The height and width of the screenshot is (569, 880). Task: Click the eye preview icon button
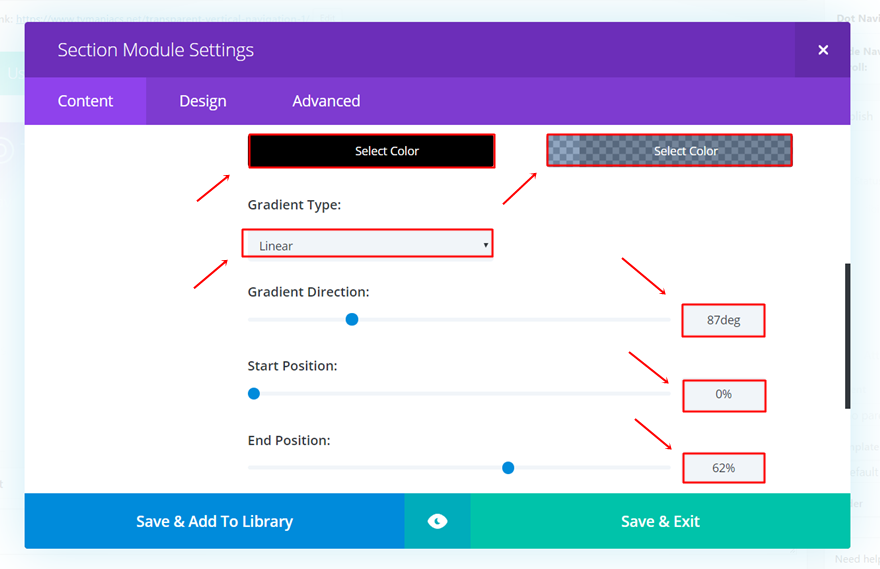coord(437,521)
